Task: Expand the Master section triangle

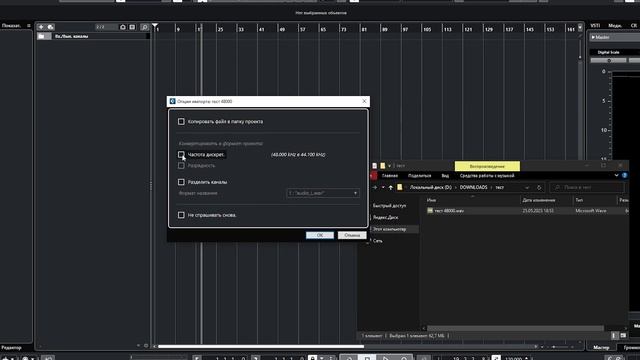Action: [593, 37]
